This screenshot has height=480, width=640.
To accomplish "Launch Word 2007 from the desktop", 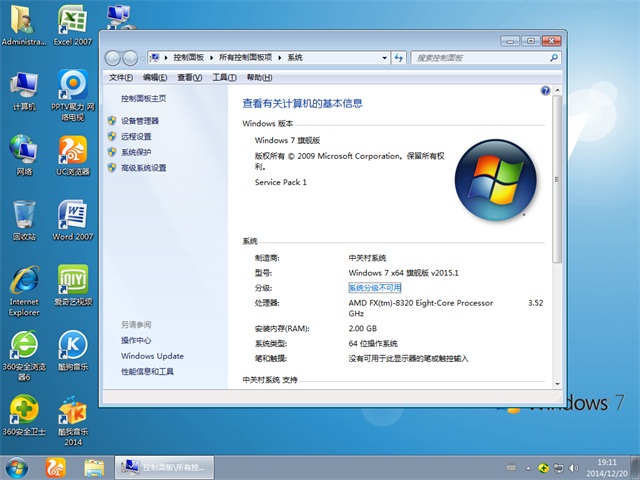I will tap(73, 220).
